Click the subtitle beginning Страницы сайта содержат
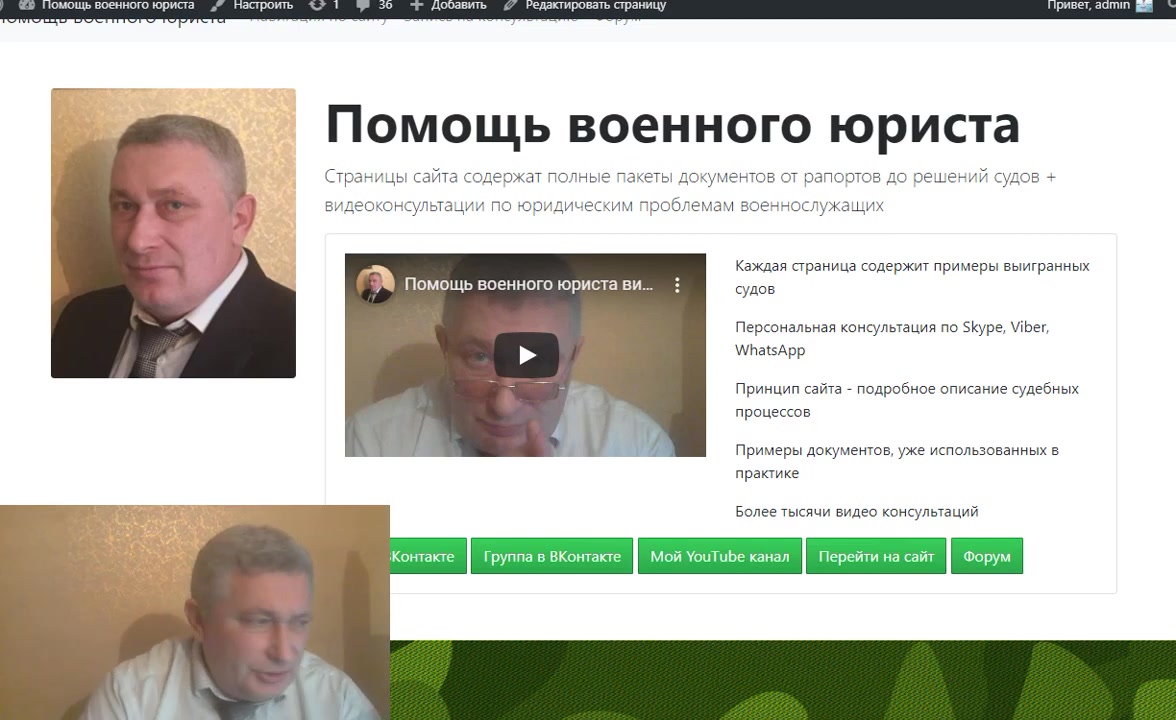This screenshot has height=720, width=1176. tap(690, 190)
